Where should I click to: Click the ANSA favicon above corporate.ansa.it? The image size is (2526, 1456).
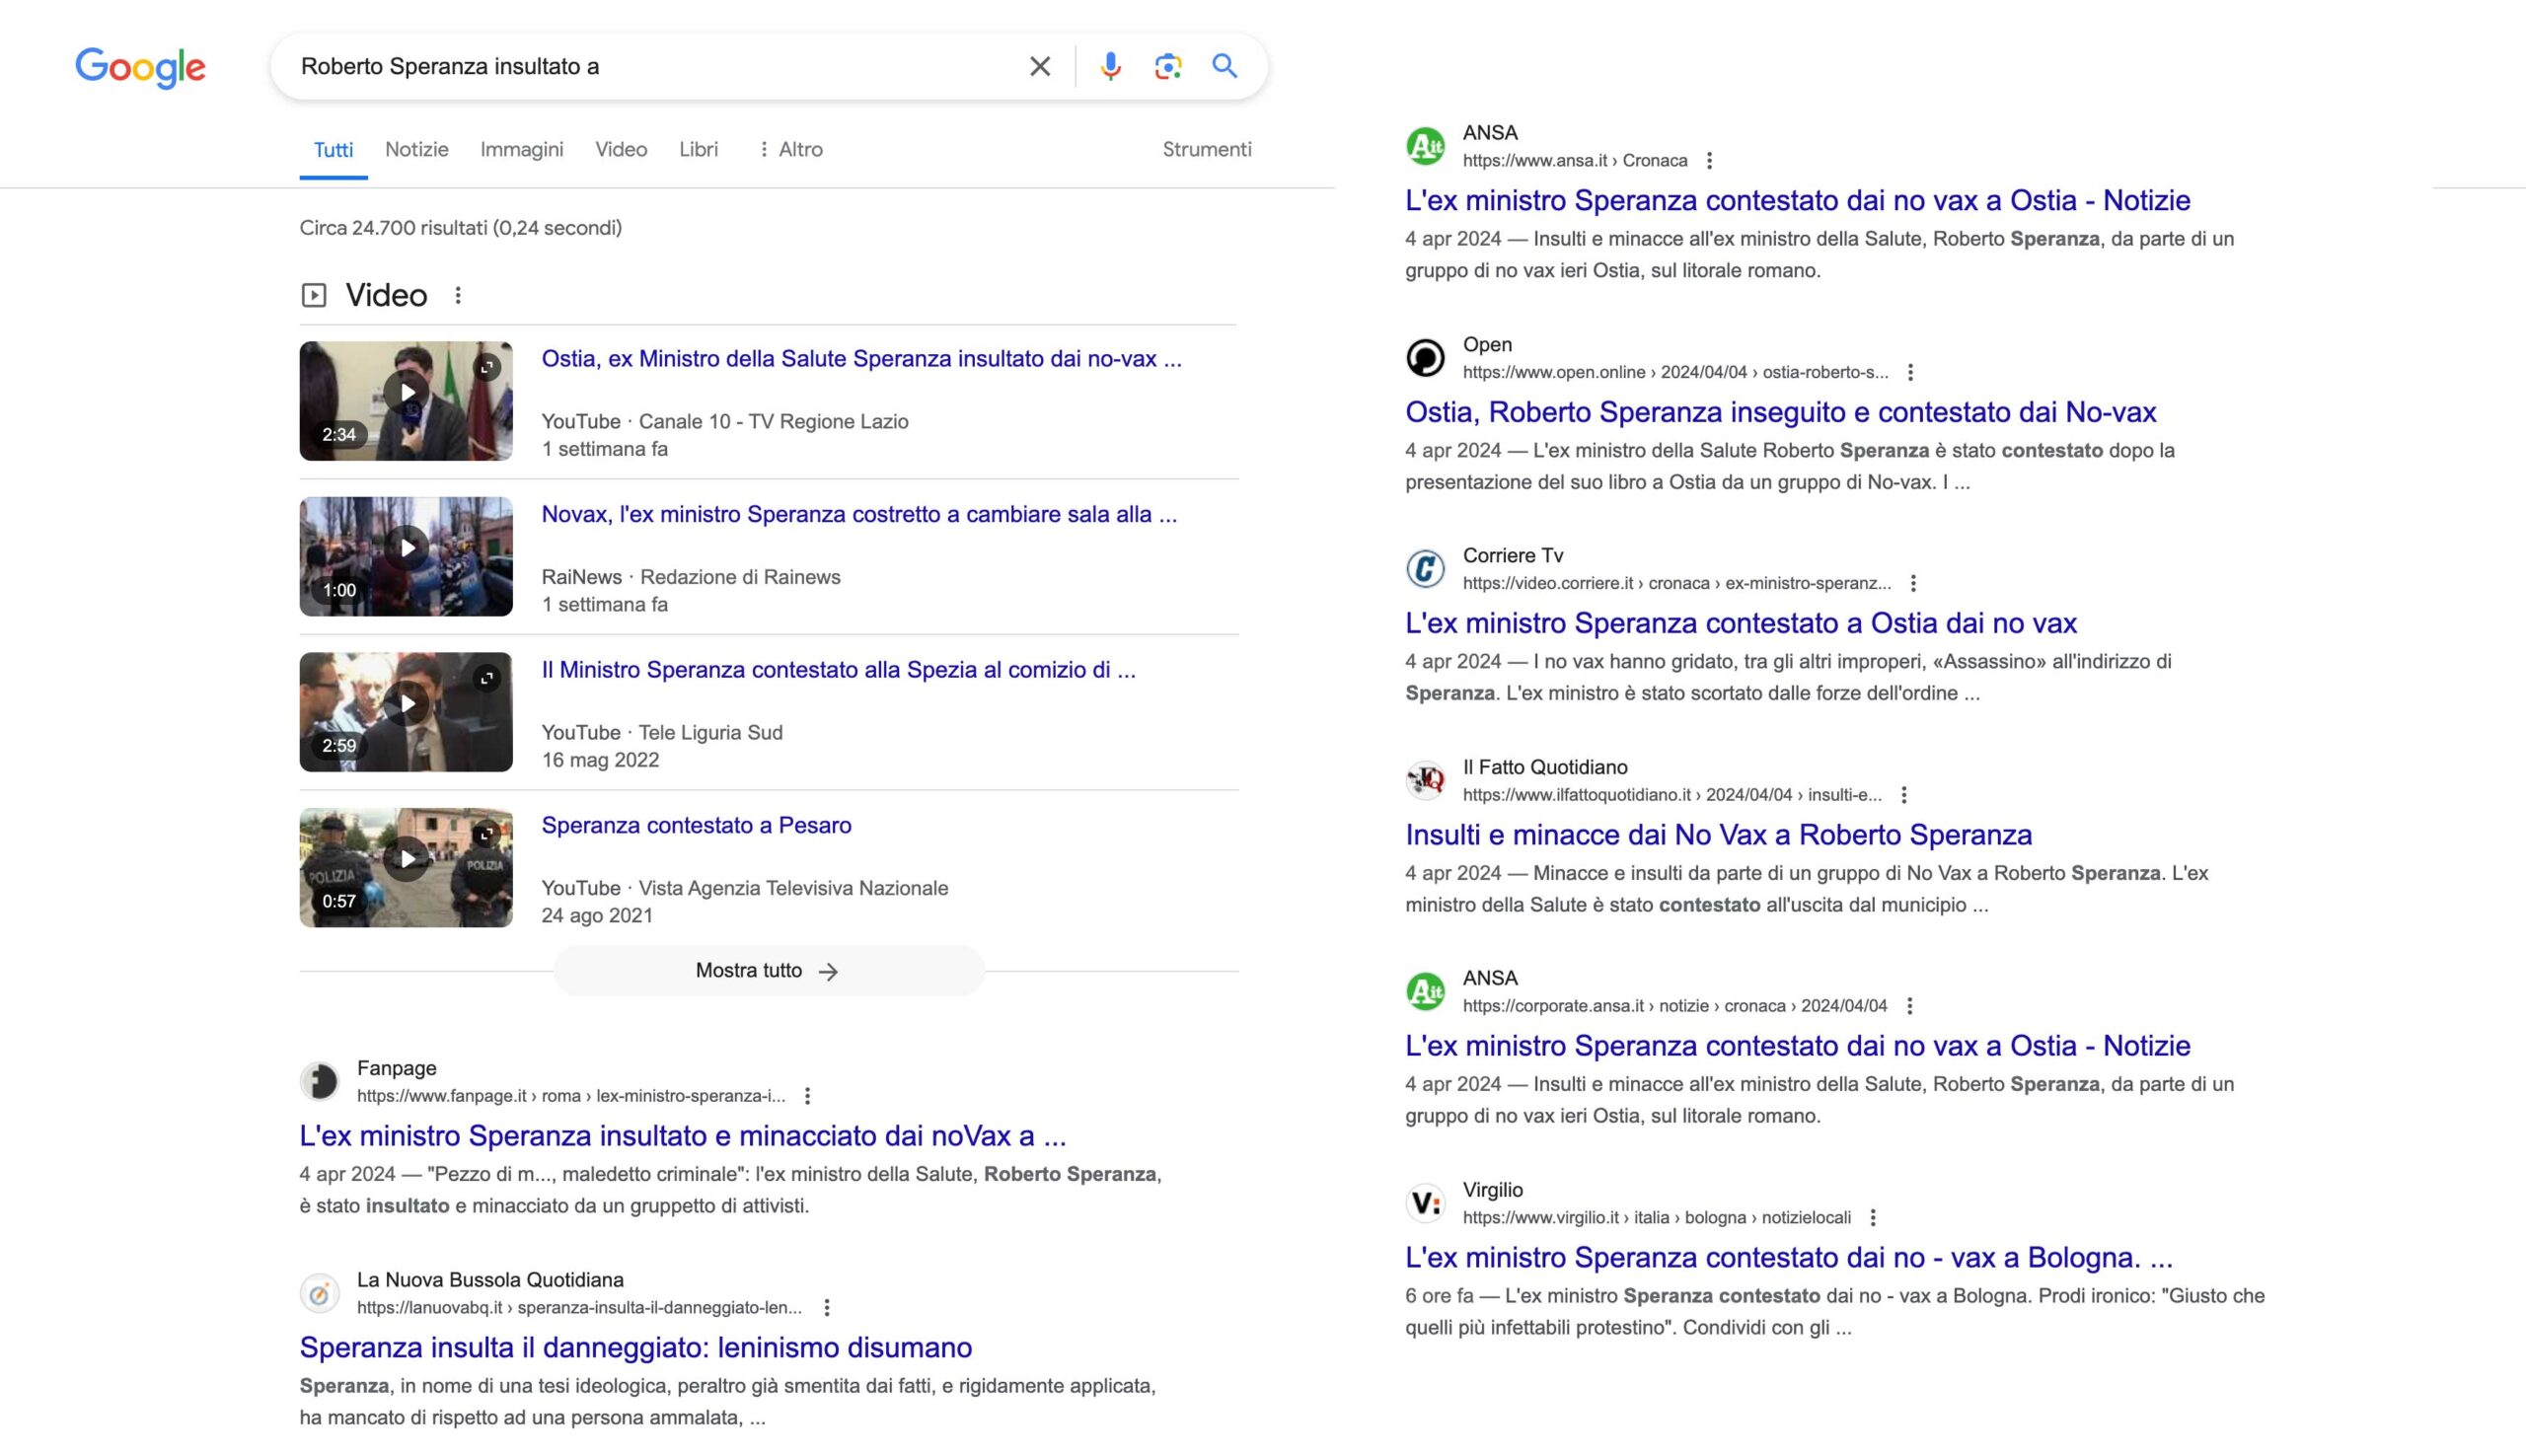[1425, 992]
